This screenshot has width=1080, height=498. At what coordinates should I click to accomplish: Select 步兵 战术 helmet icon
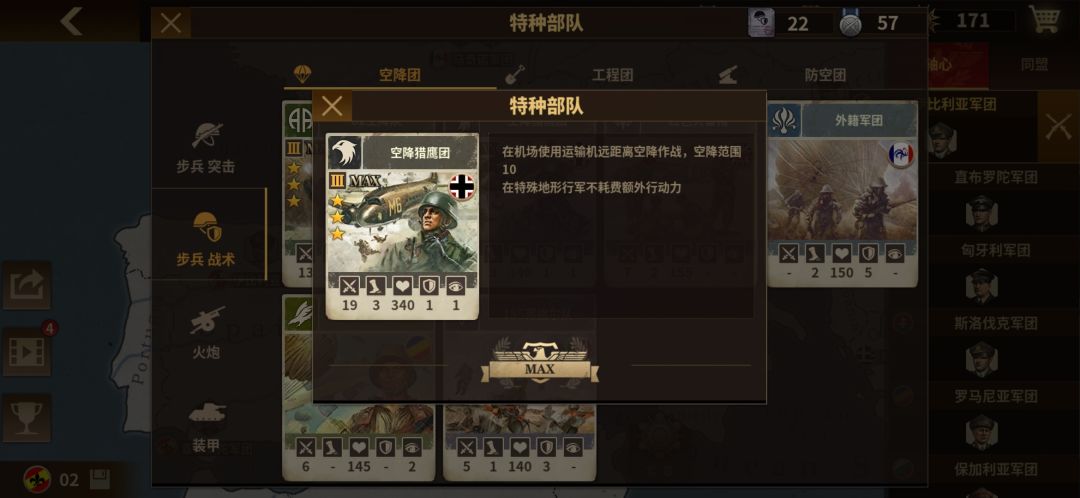(207, 227)
